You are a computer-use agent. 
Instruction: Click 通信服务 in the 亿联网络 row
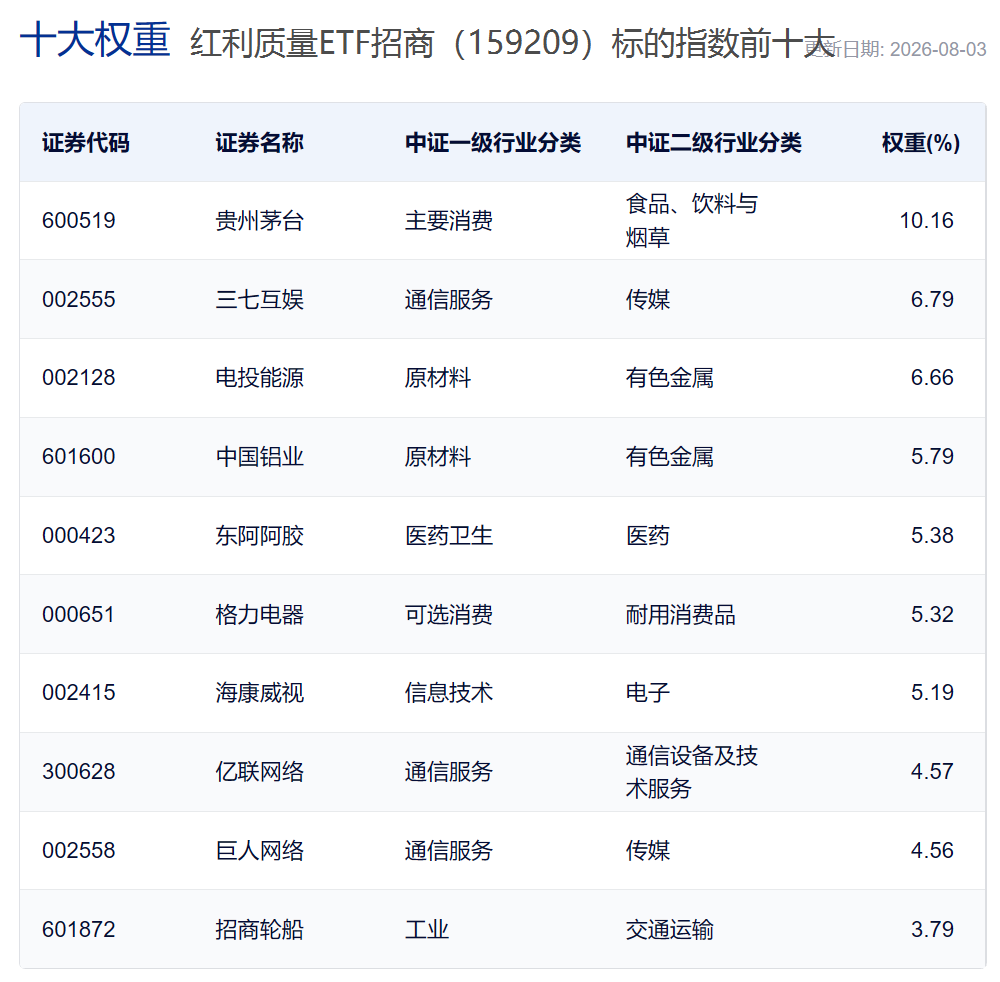449,772
